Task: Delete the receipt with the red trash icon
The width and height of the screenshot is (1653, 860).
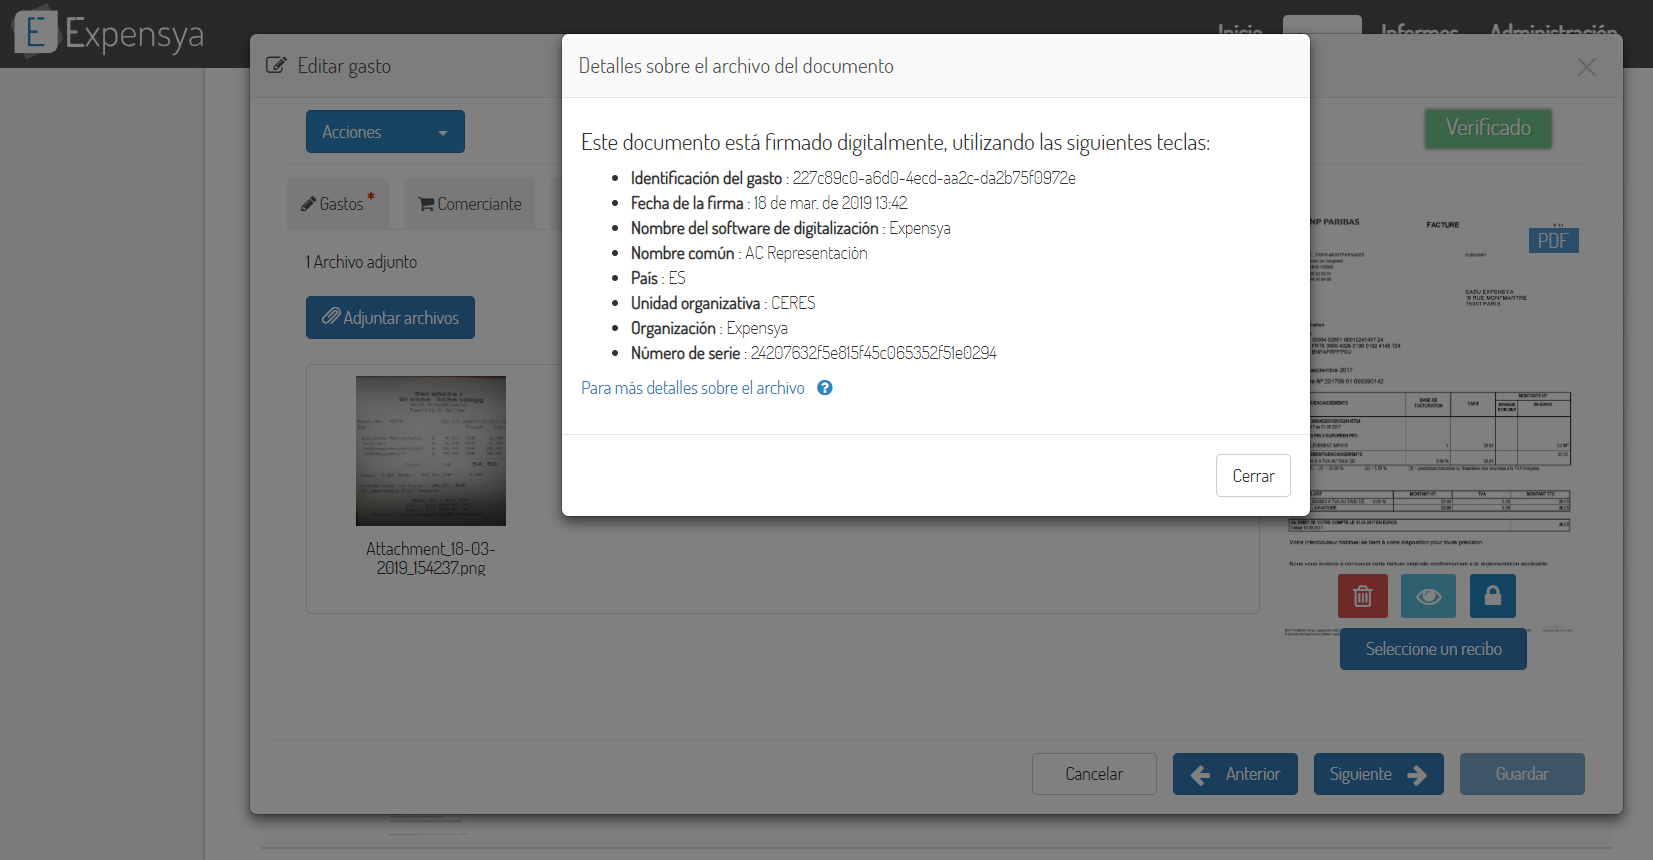Action: pos(1363,596)
